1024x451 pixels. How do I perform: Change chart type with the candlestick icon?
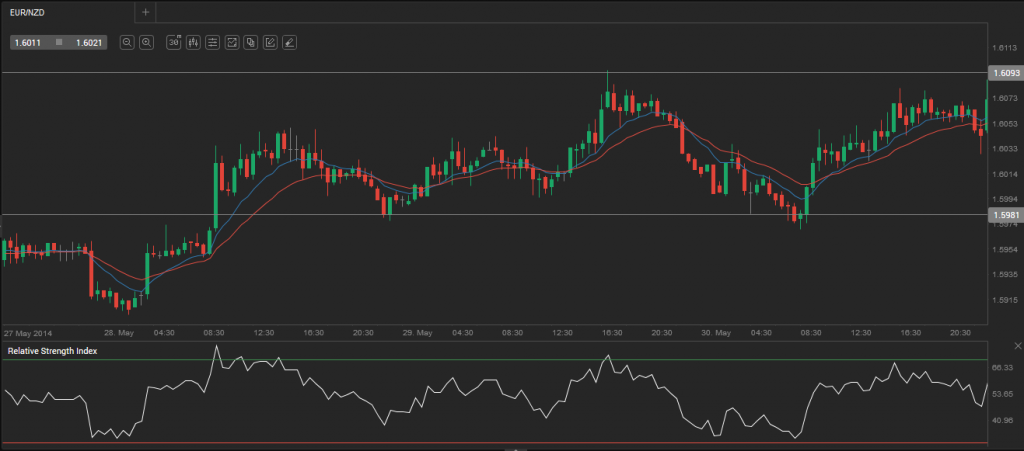[194, 42]
